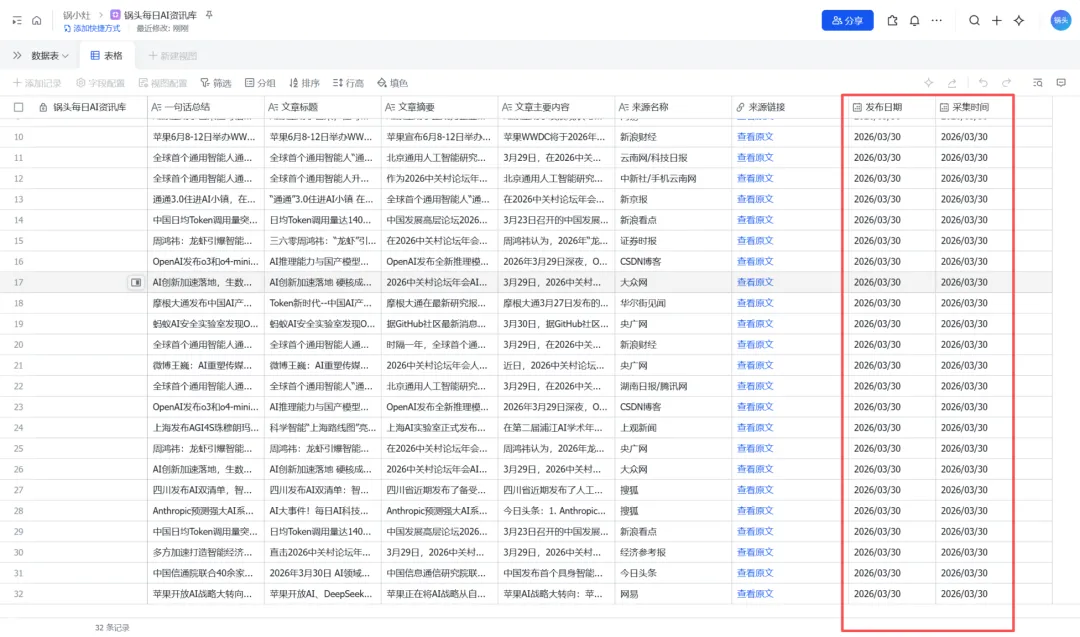Open the search magnifier icon
Viewport: 1080px width, 637px height.
974,21
